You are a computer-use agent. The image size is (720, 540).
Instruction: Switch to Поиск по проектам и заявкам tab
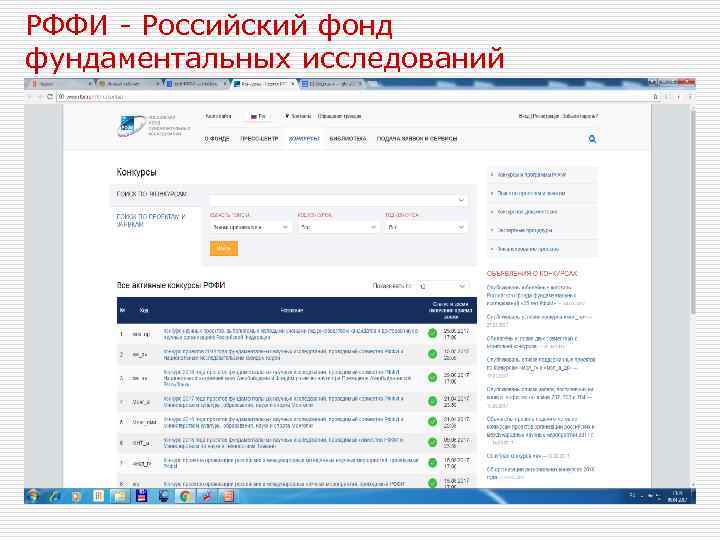(151, 220)
